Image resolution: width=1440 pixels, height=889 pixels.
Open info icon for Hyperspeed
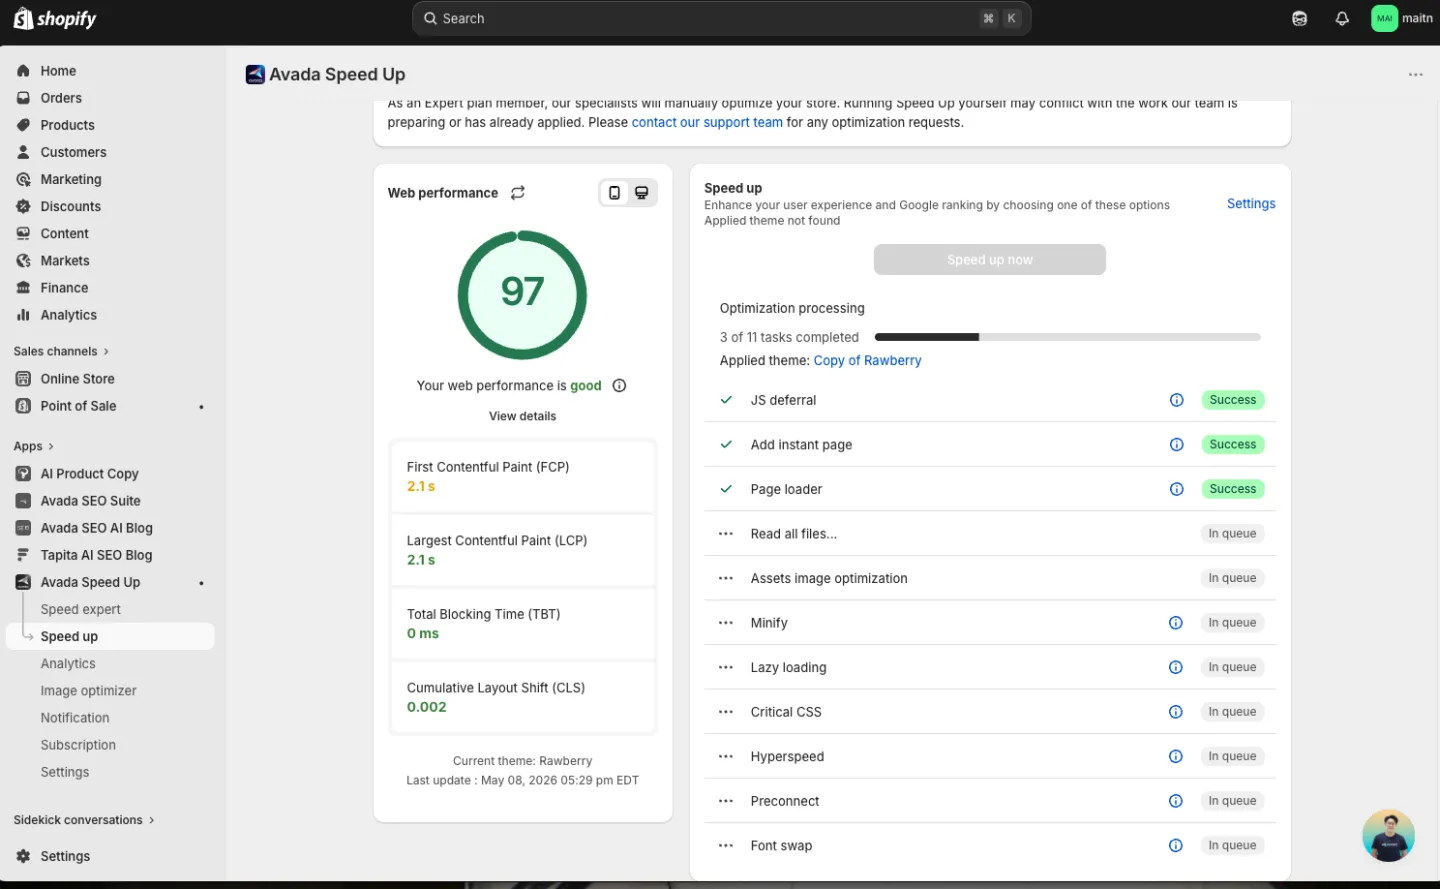[x=1176, y=756]
